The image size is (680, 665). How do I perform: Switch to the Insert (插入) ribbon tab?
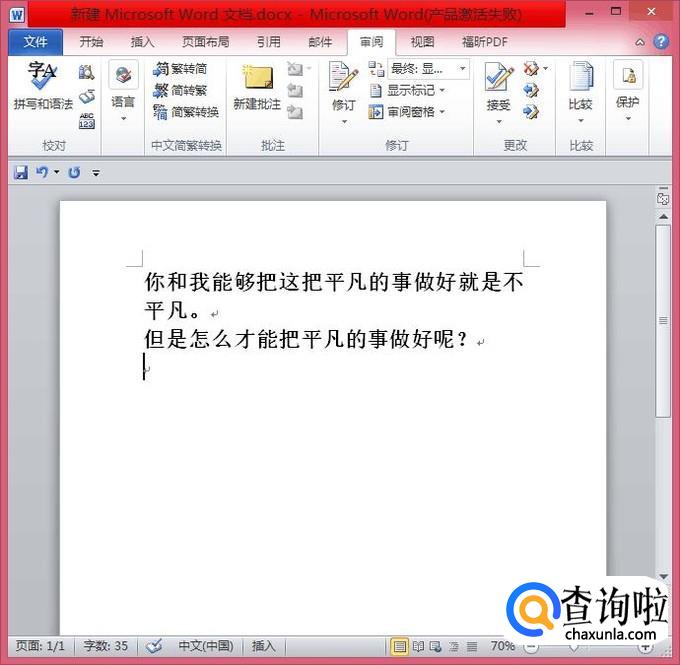[x=143, y=42]
